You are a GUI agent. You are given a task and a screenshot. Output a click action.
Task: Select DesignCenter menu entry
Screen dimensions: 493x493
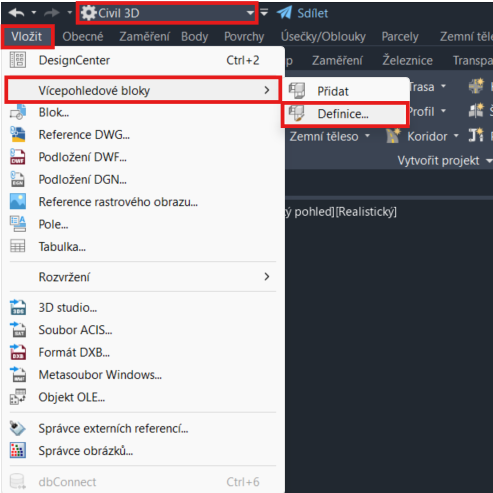click(143, 60)
